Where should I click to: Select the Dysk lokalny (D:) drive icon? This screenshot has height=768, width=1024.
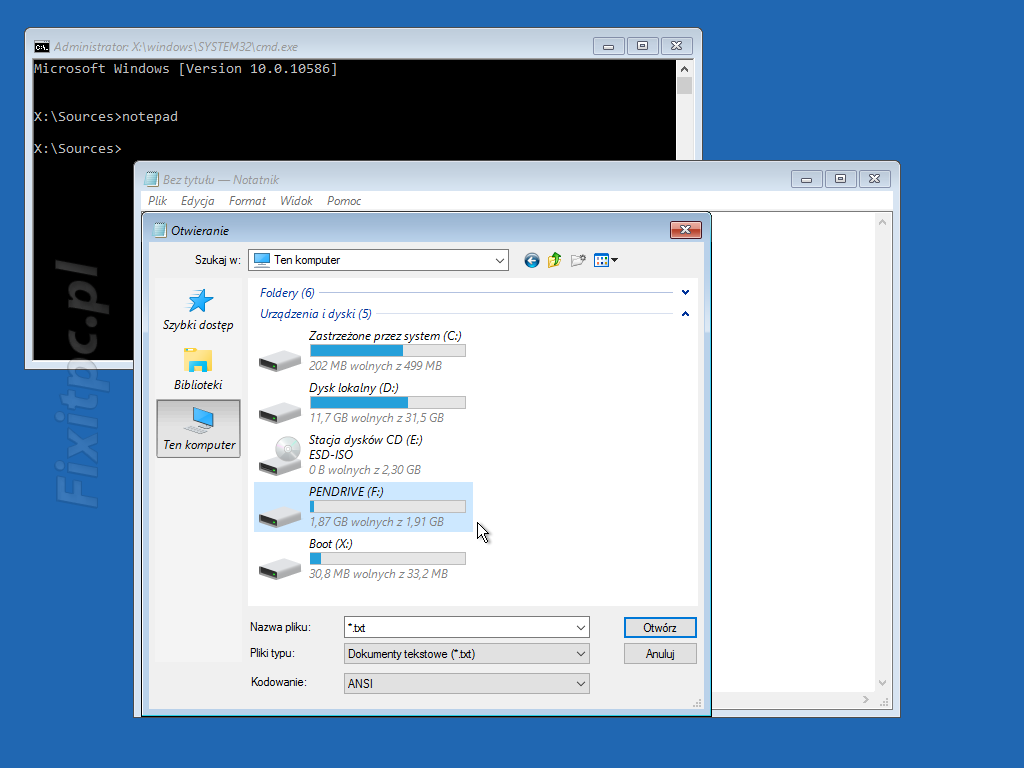pos(280,411)
